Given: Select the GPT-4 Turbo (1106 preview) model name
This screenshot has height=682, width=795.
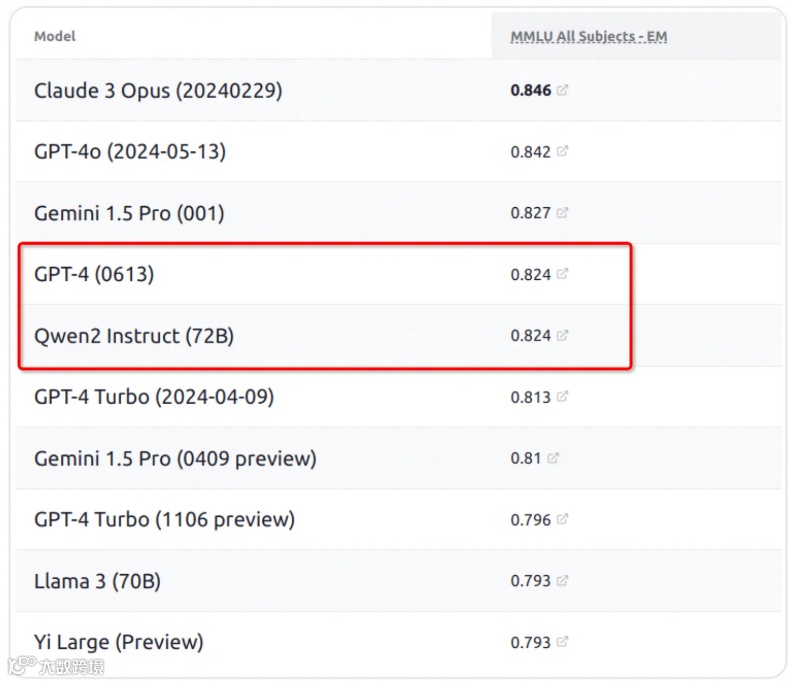Looking at the screenshot, I should (164, 520).
